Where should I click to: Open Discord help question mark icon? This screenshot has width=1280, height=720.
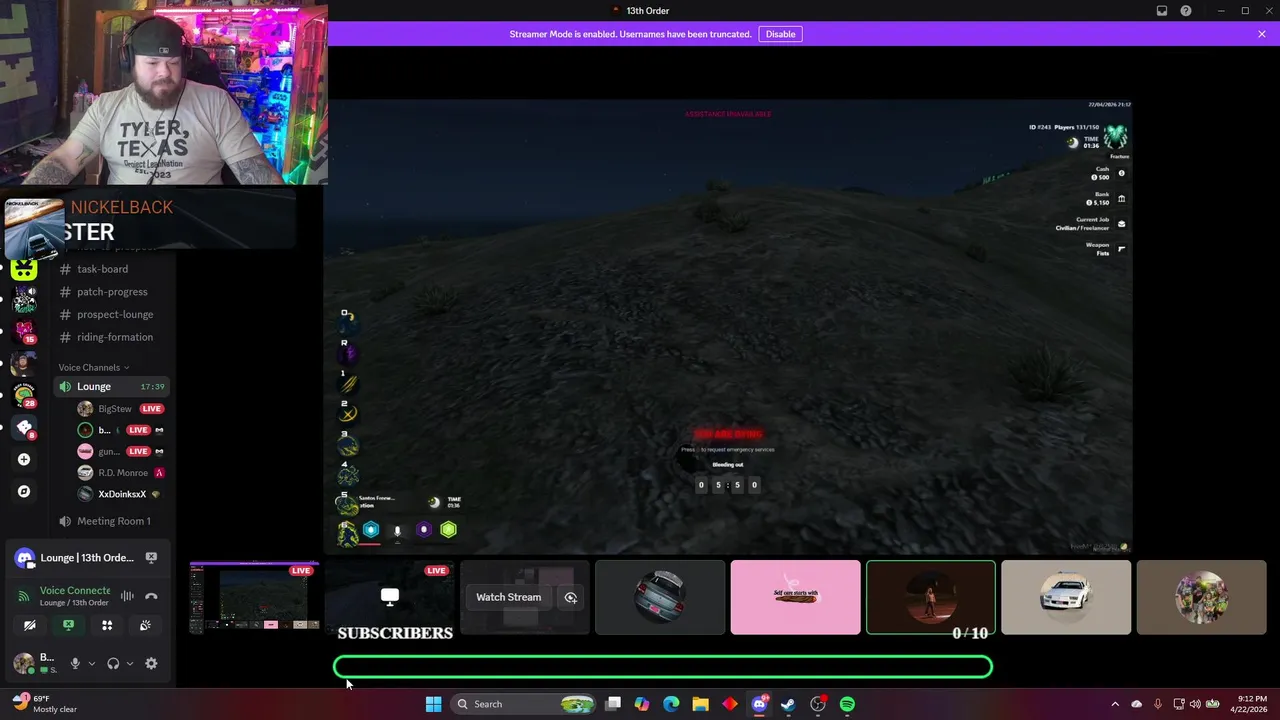[x=1186, y=11]
